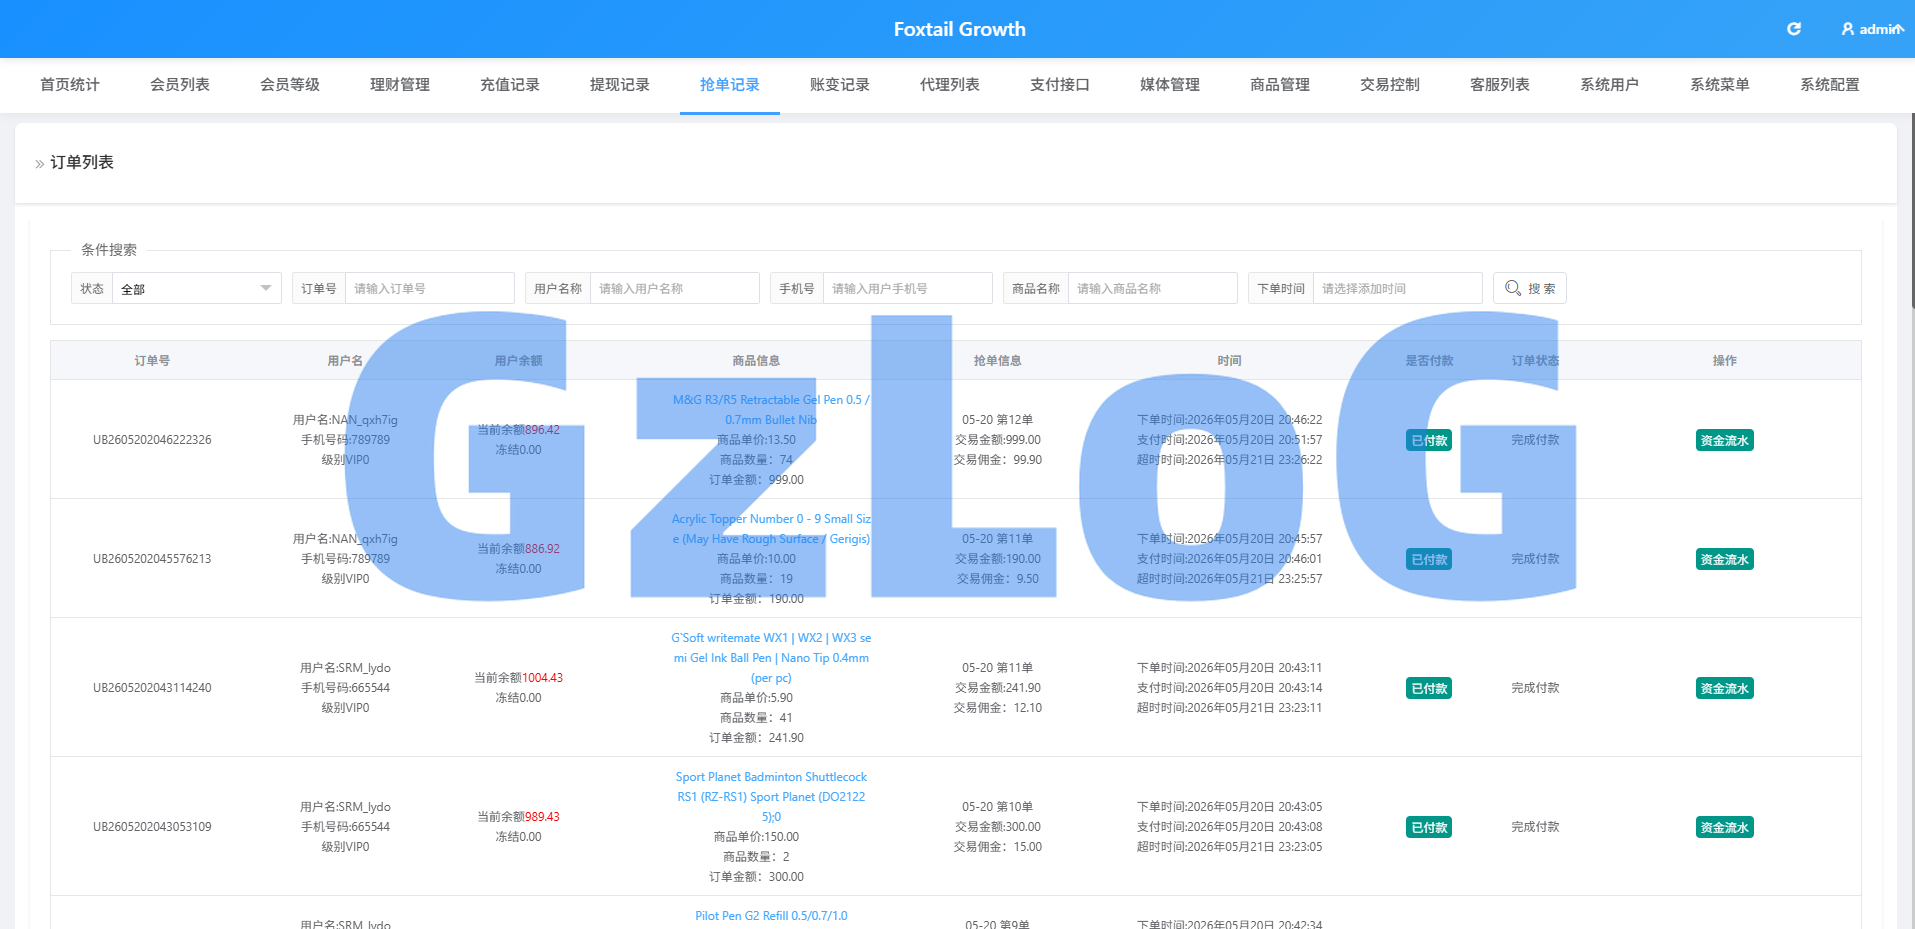Expand the 状态 status dropdown
Screen dimensions: 1915x929
(196, 288)
